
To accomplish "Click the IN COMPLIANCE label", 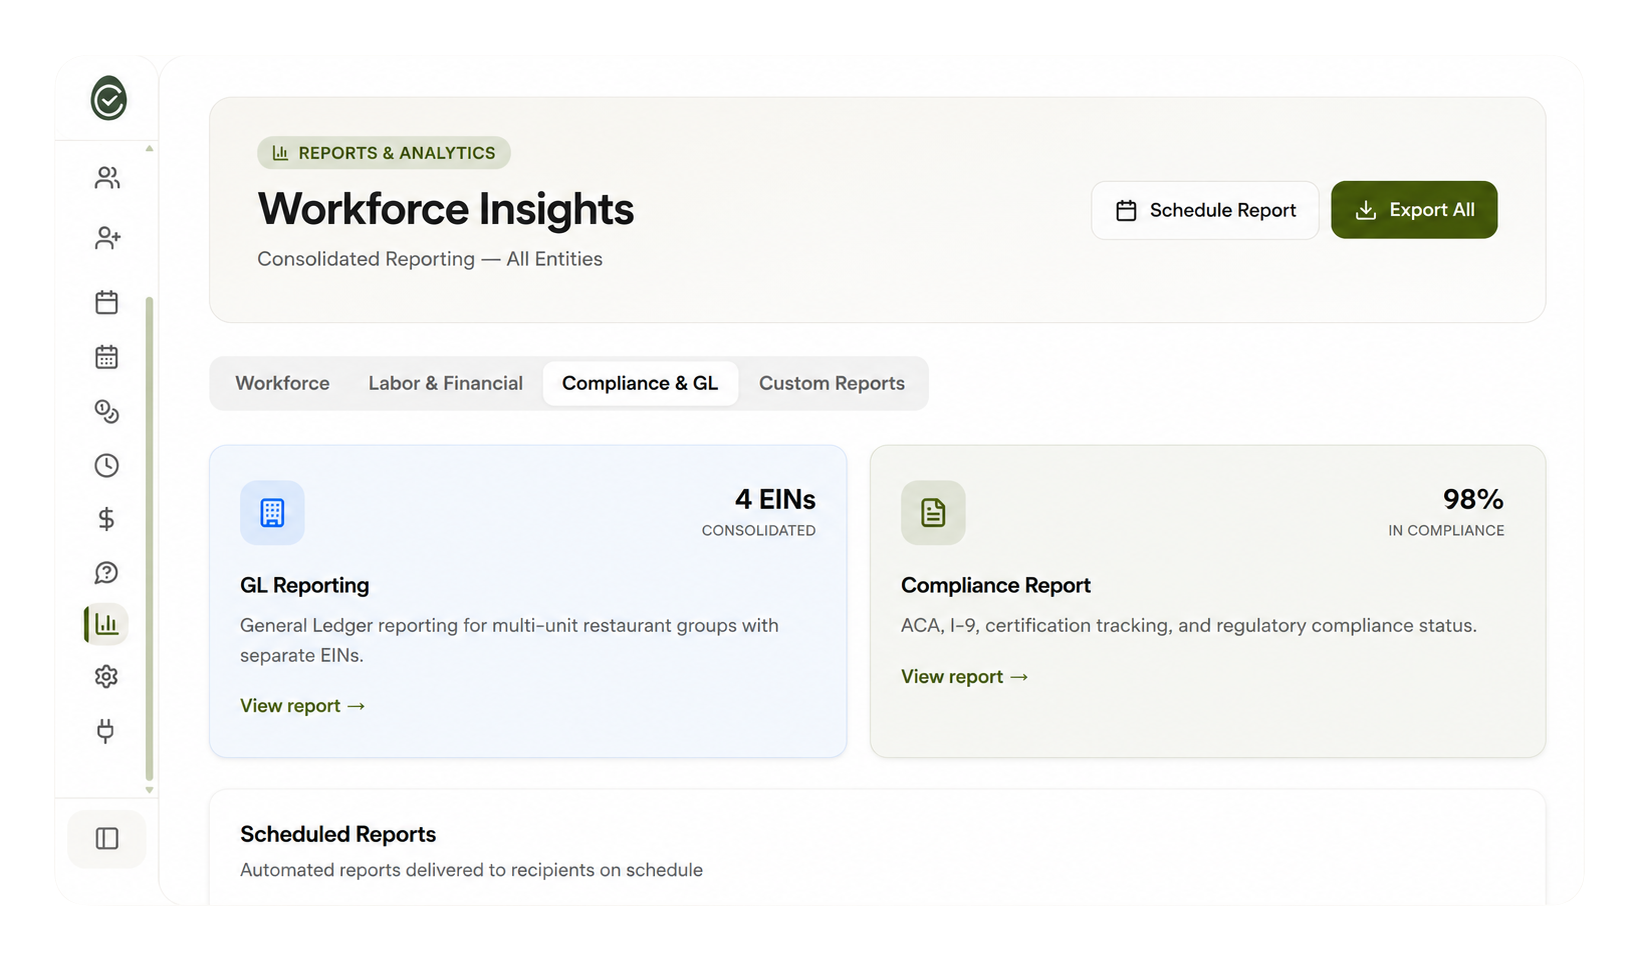I will click(x=1446, y=531).
